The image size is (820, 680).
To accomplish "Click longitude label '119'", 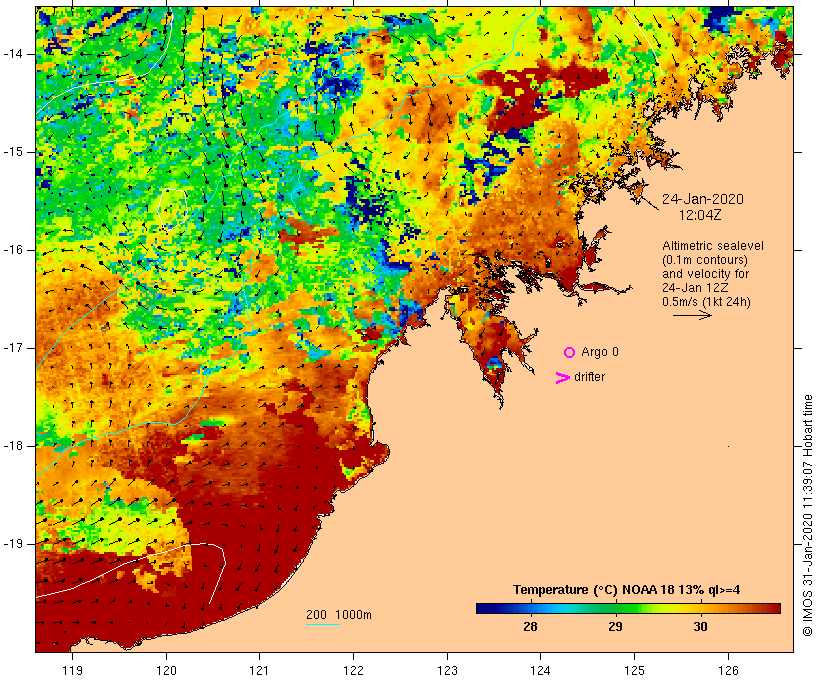I will [x=72, y=670].
